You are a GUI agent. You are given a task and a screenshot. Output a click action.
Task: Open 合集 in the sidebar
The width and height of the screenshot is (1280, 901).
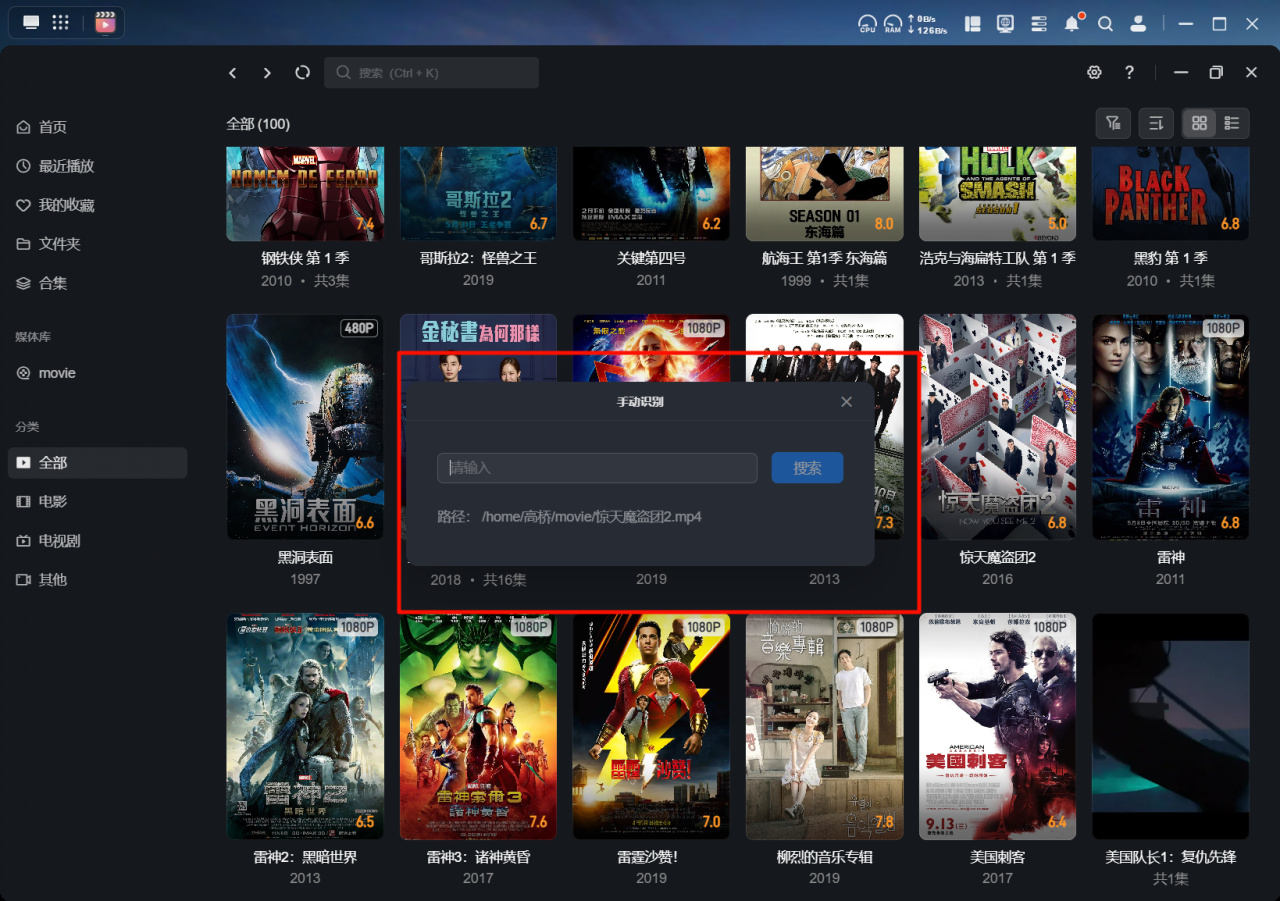(98, 283)
